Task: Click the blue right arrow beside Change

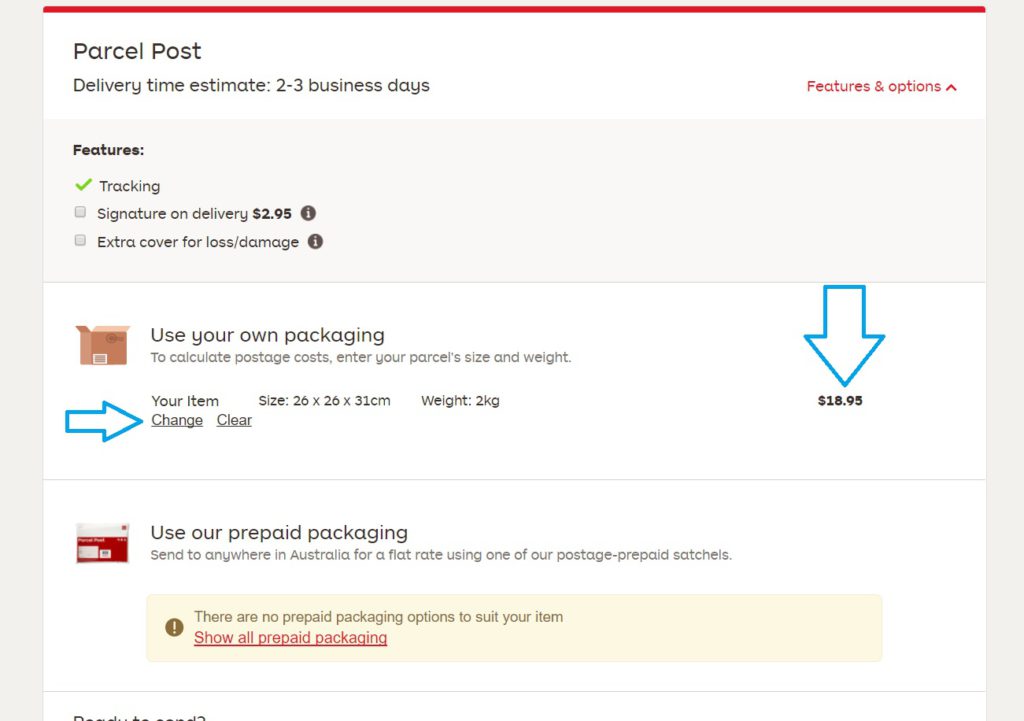Action: [x=104, y=421]
